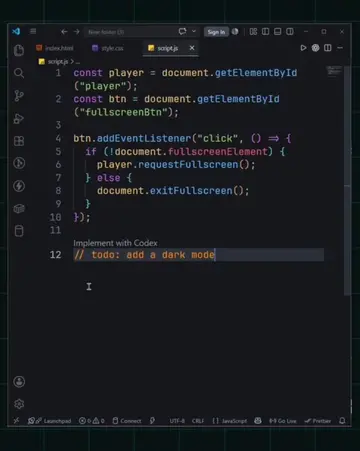Open the hamburger application menu
Viewport: 360px width, 451px height.
tap(33, 31)
